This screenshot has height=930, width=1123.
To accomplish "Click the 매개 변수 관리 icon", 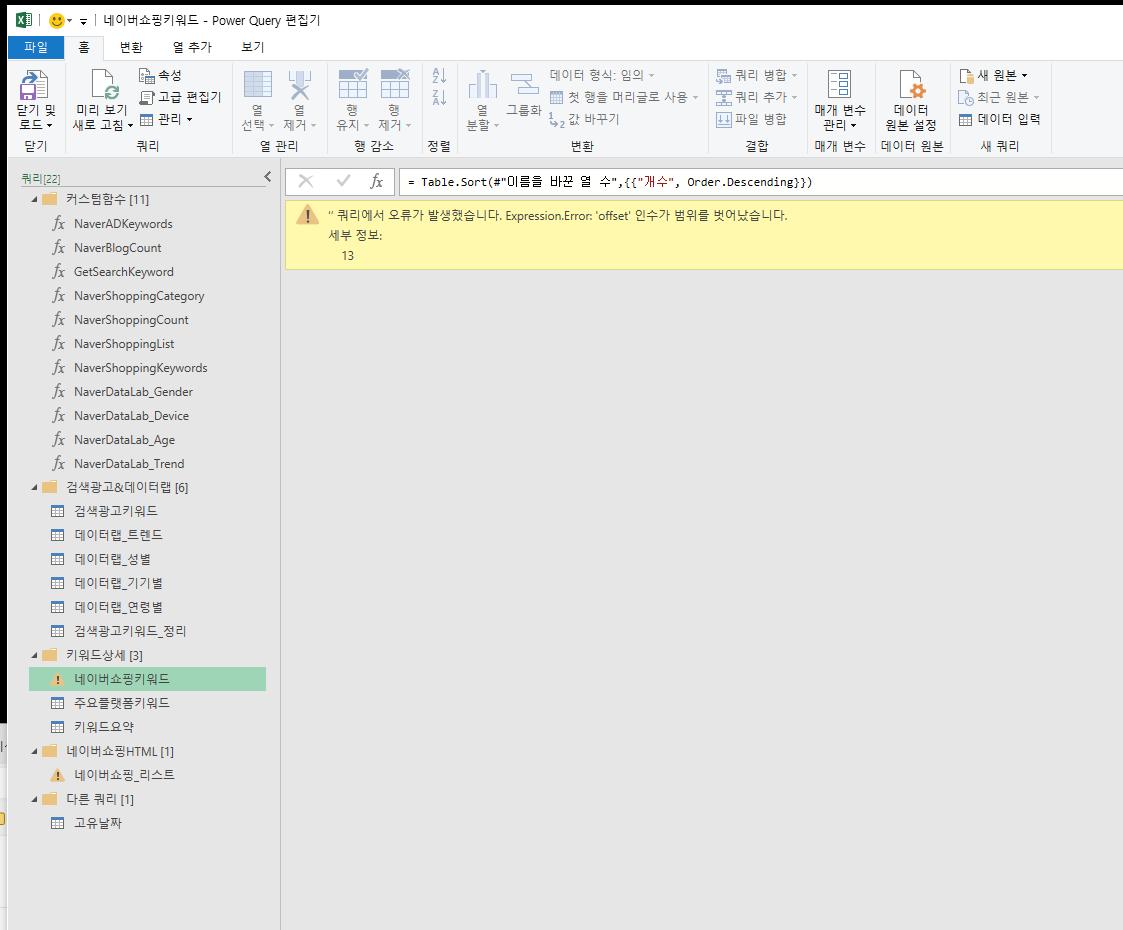I will point(839,87).
